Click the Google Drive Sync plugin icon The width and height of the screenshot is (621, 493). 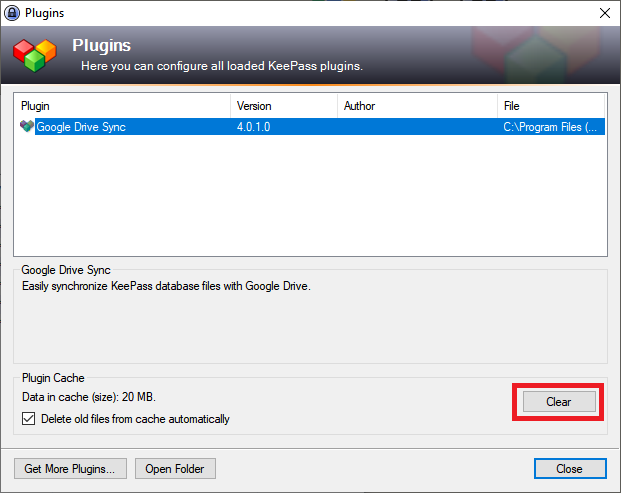coord(27,126)
